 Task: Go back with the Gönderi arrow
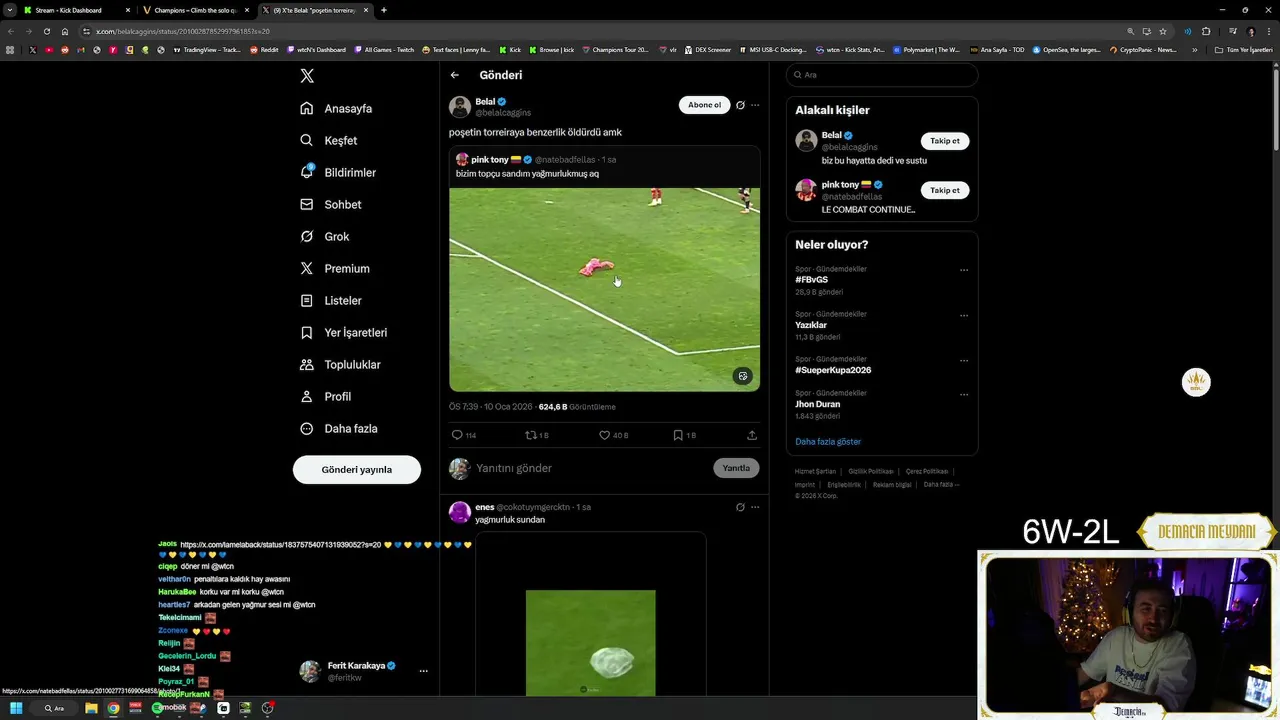[455, 75]
